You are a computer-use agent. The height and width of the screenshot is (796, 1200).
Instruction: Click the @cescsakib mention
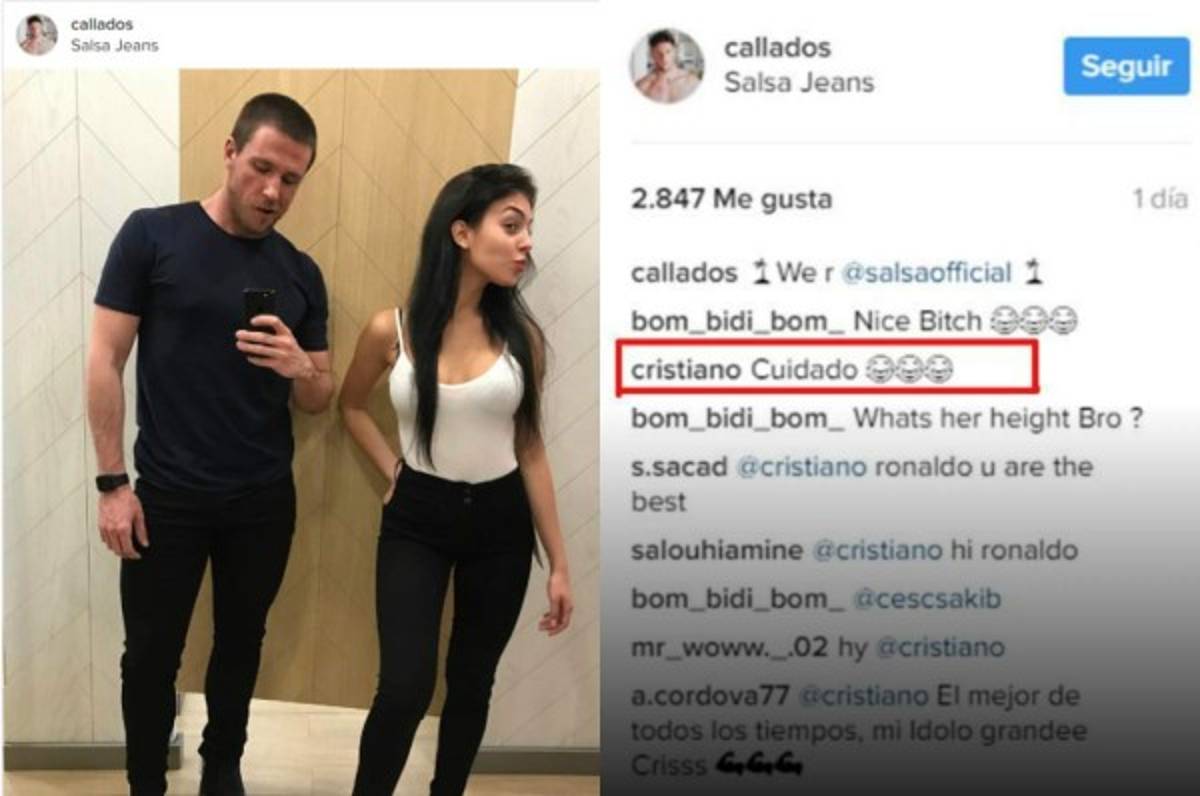[x=926, y=599]
